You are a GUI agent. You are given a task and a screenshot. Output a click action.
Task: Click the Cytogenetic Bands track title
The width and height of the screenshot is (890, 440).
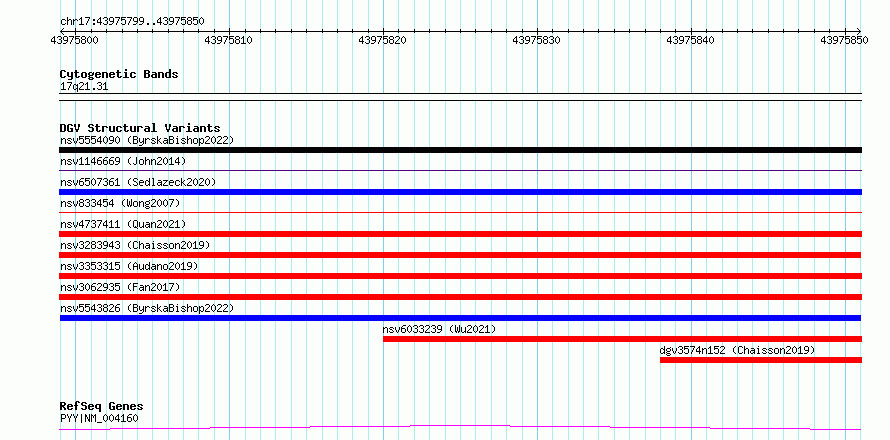point(119,74)
